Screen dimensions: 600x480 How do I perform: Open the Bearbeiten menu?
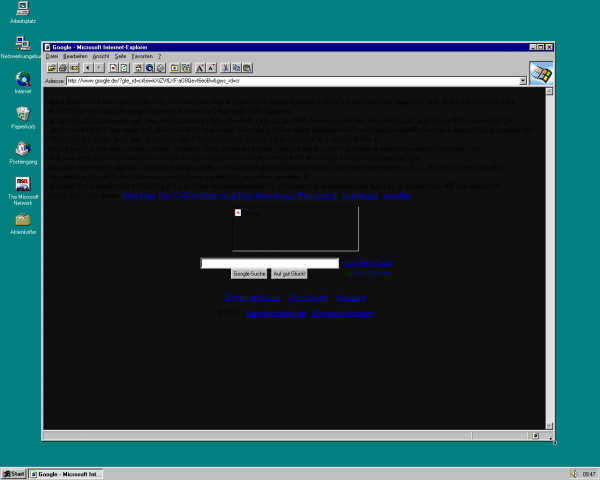pyautogui.click(x=75, y=56)
